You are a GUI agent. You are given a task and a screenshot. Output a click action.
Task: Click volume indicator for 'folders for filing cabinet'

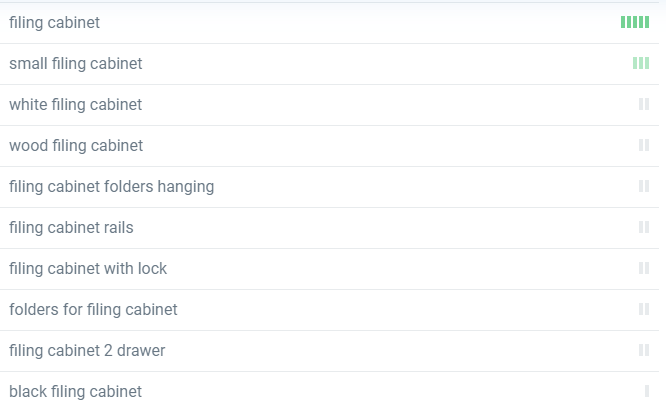click(x=644, y=309)
